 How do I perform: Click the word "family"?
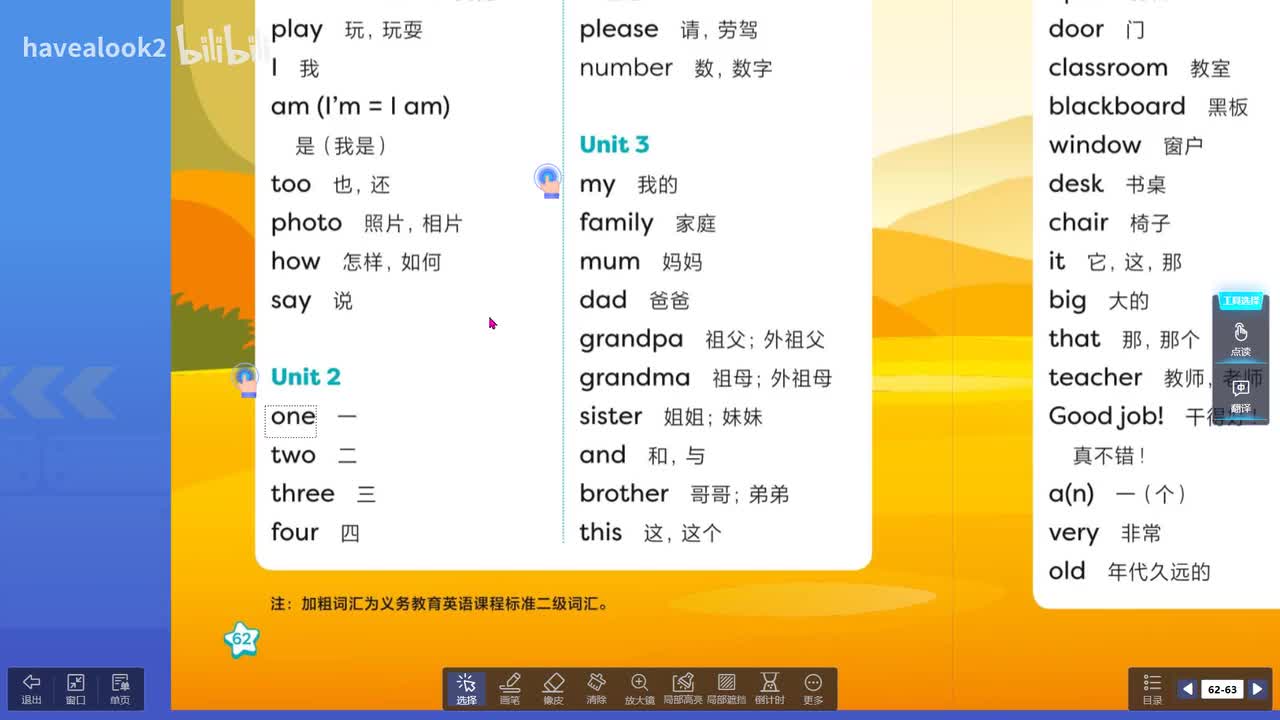pos(616,223)
